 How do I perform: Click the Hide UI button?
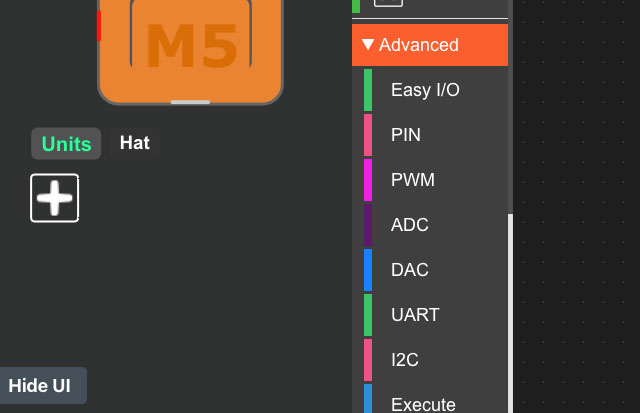click(x=42, y=386)
